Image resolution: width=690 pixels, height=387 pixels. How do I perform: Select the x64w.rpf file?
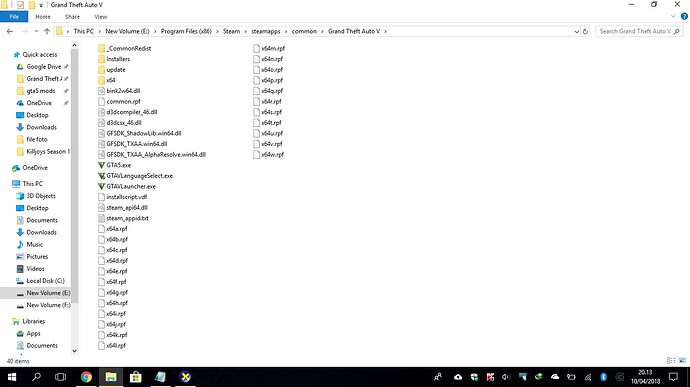268,155
